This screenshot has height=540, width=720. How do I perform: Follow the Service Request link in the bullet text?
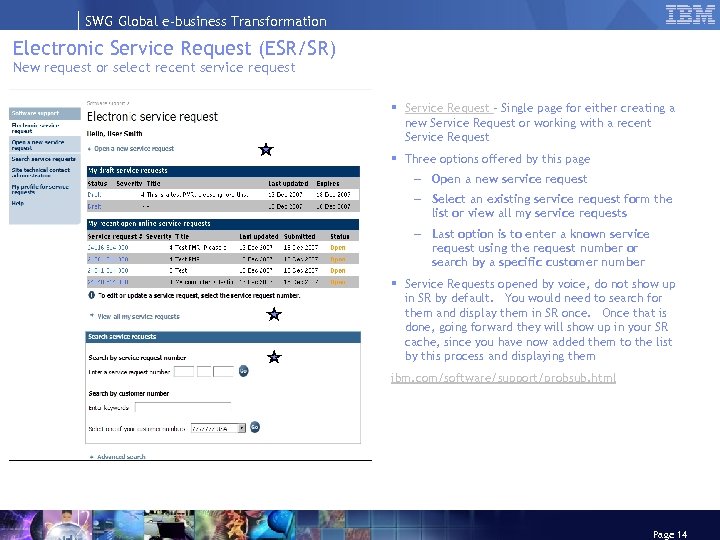(449, 108)
